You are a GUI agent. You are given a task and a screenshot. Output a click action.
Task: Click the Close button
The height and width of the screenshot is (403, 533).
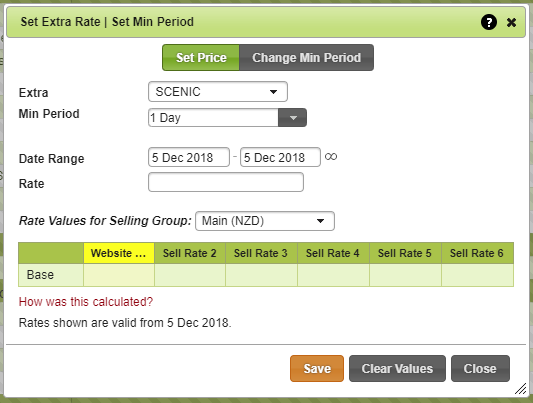coord(480,369)
